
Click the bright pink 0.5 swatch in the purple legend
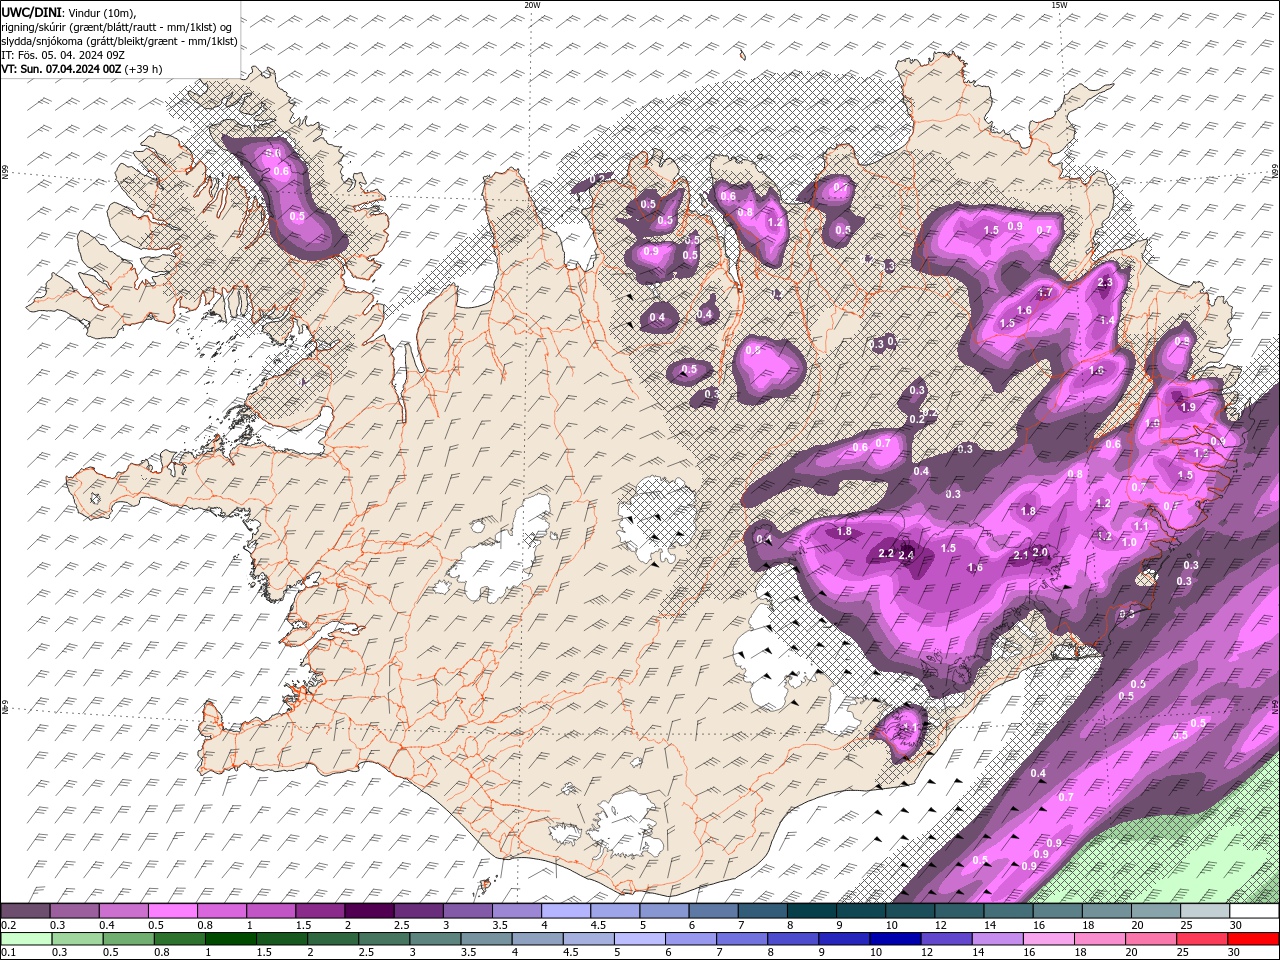pyautogui.click(x=172, y=910)
